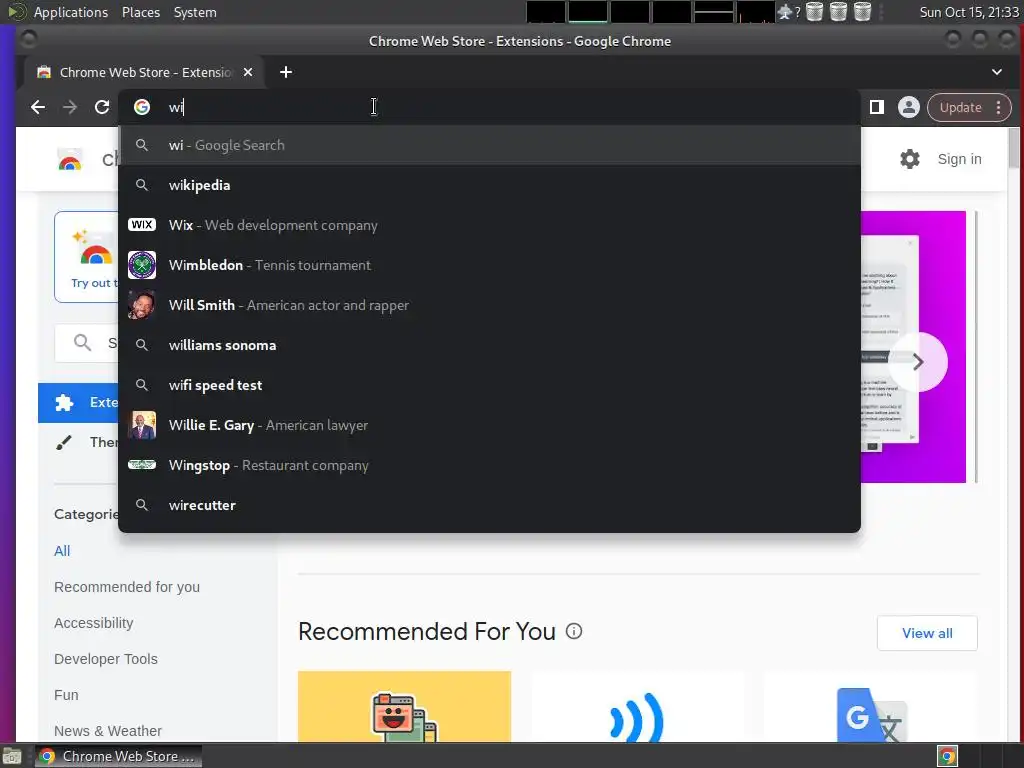Open a new tab with plus icon
Screen dimensions: 1024x768
286,72
